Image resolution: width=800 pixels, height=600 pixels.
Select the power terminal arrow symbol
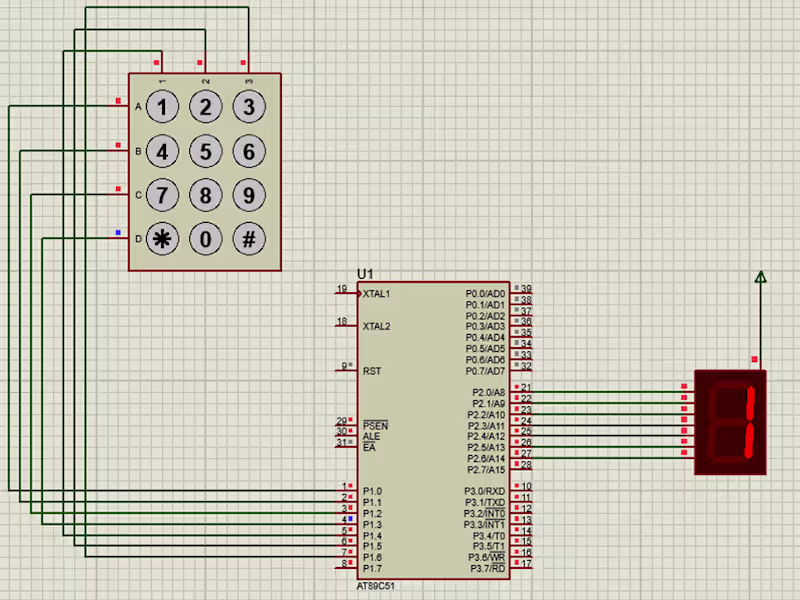click(x=760, y=277)
